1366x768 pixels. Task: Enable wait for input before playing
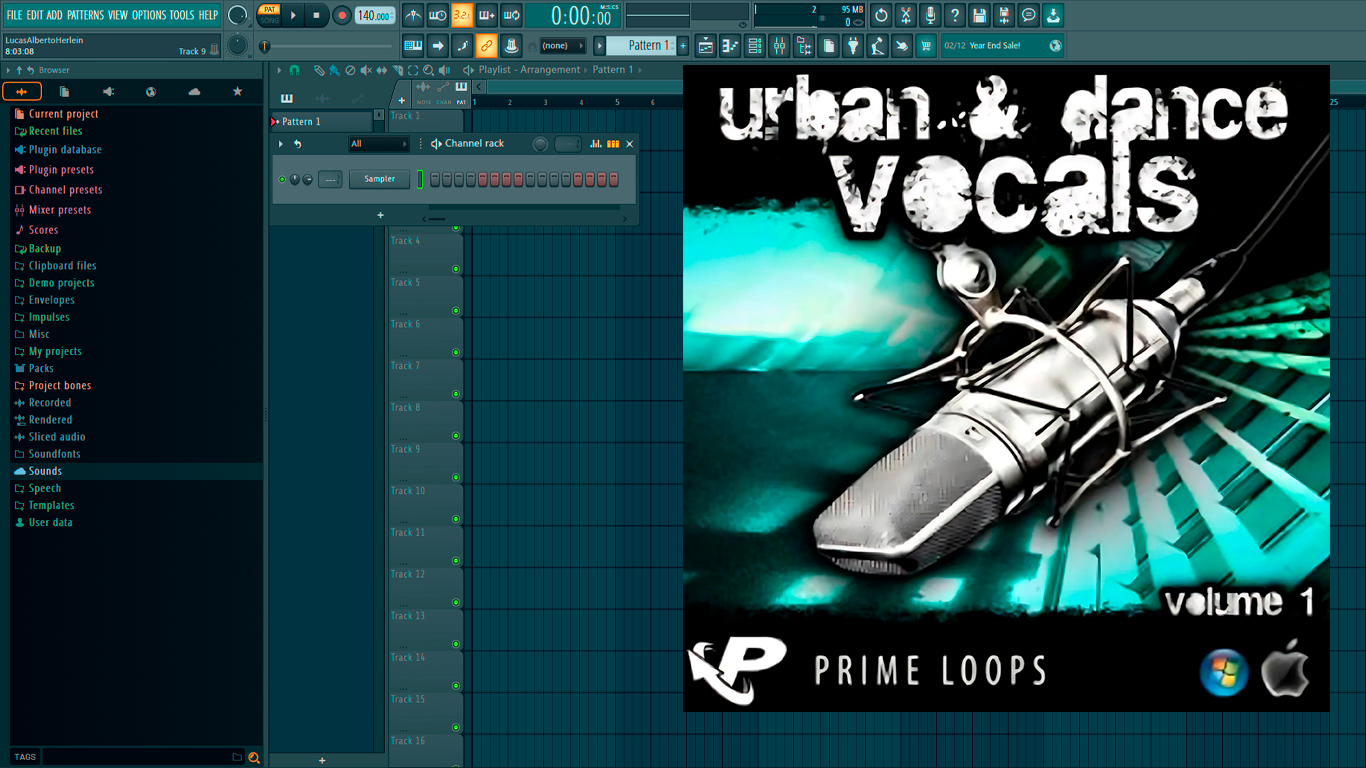[x=437, y=15]
